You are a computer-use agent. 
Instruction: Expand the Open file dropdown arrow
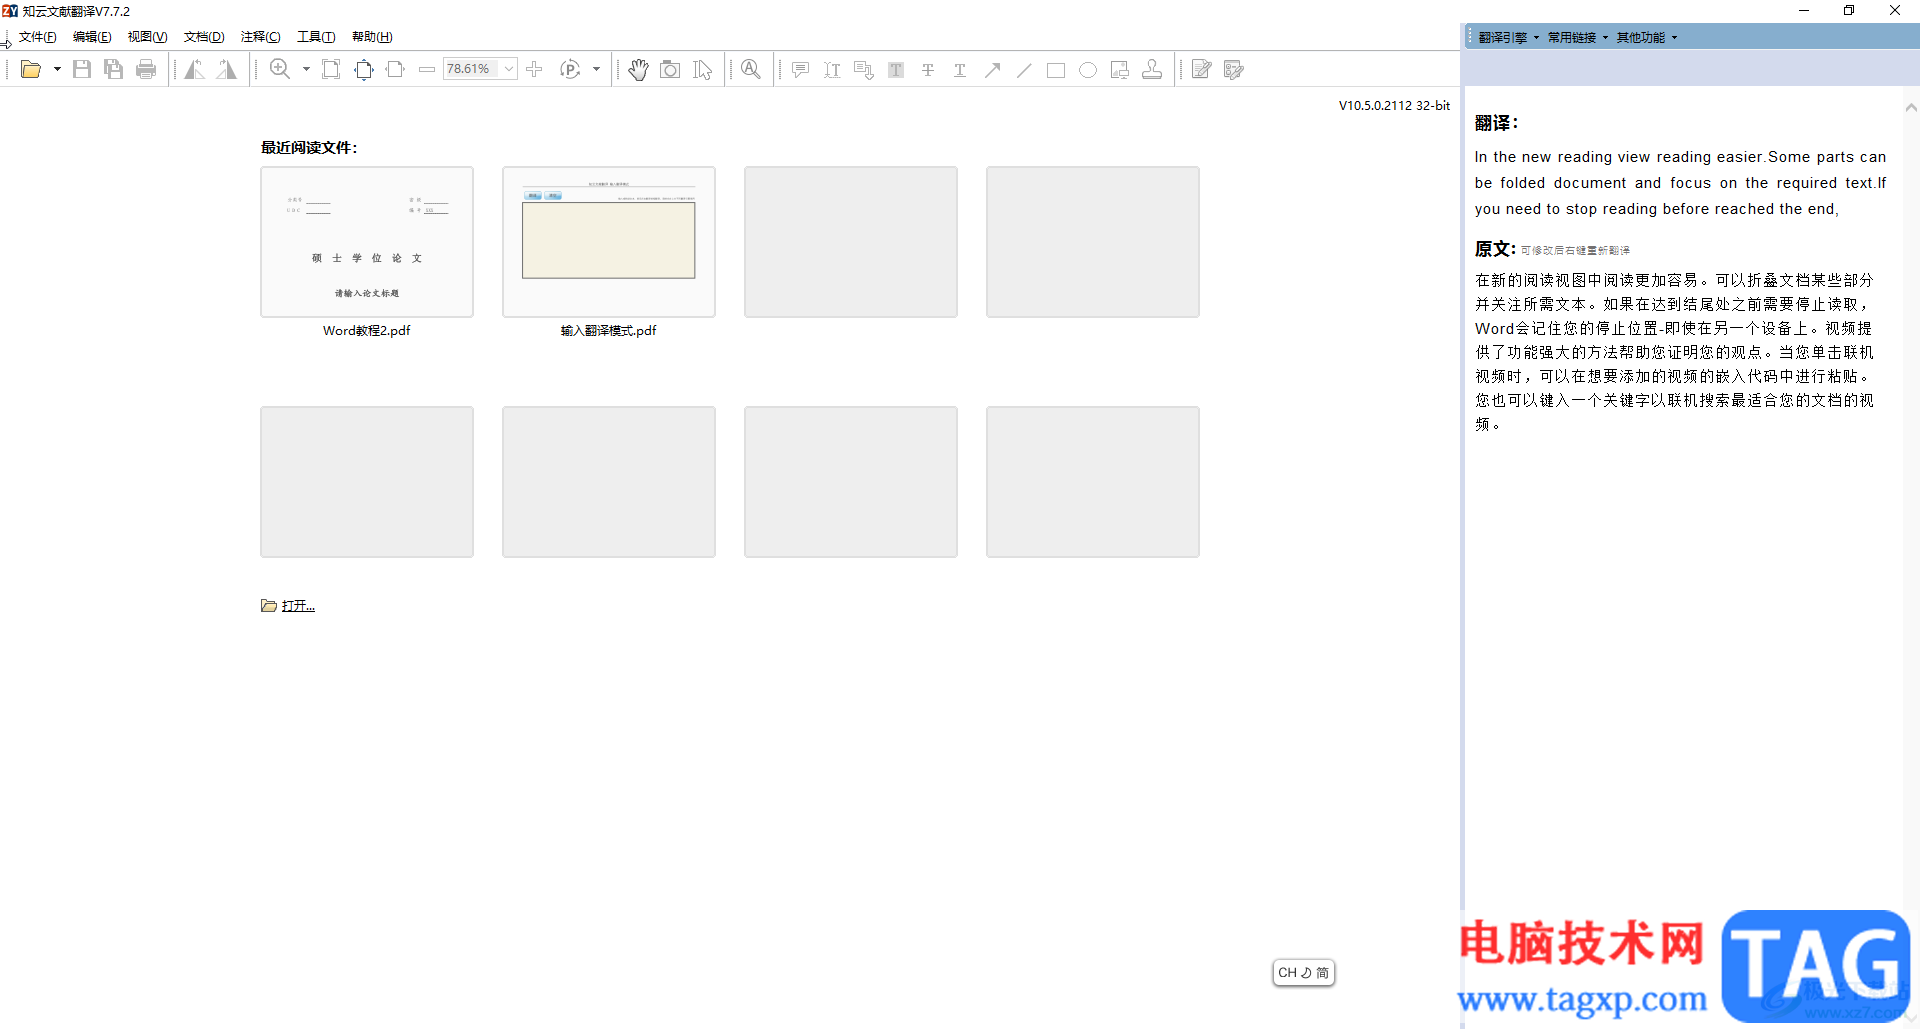57,69
